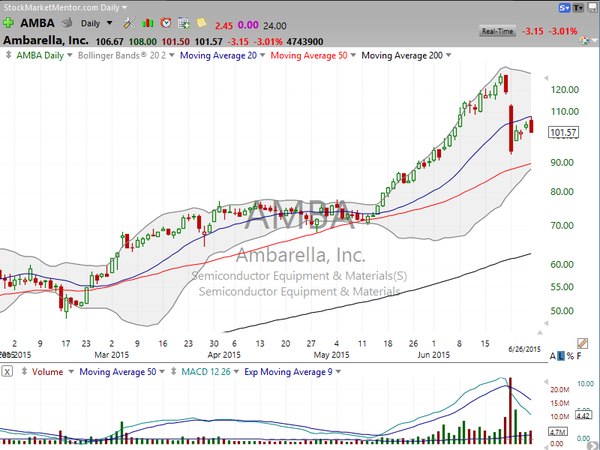
Task: Click the 4.7M volume value marker
Action: coord(558,432)
